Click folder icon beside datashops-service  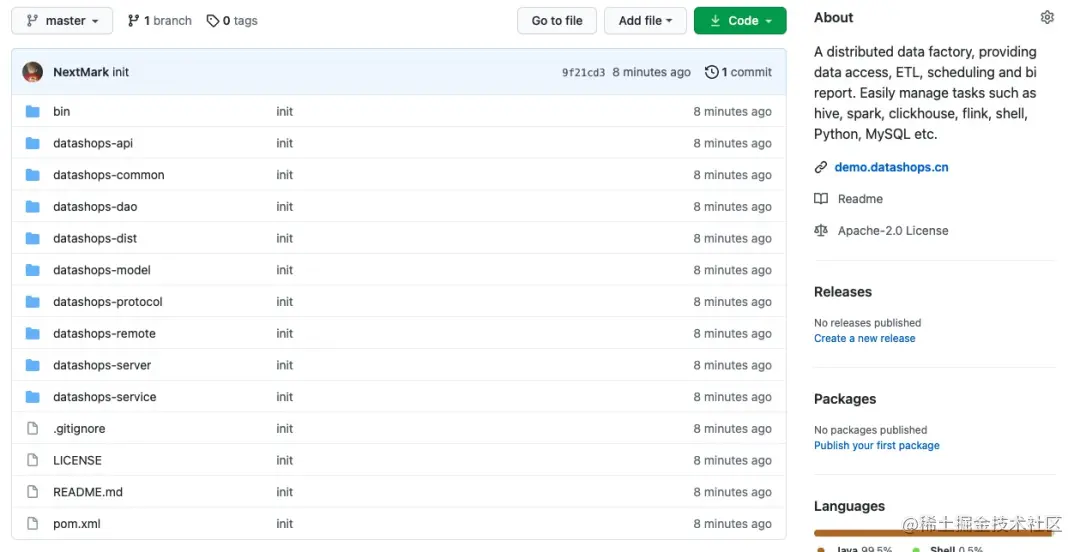pyautogui.click(x=32, y=397)
